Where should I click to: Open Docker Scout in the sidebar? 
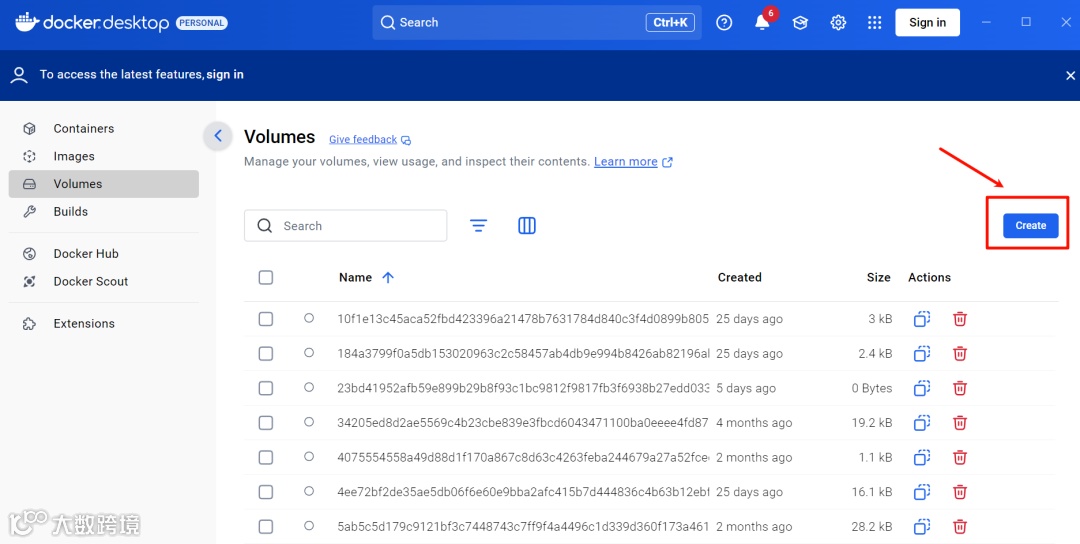(x=103, y=281)
